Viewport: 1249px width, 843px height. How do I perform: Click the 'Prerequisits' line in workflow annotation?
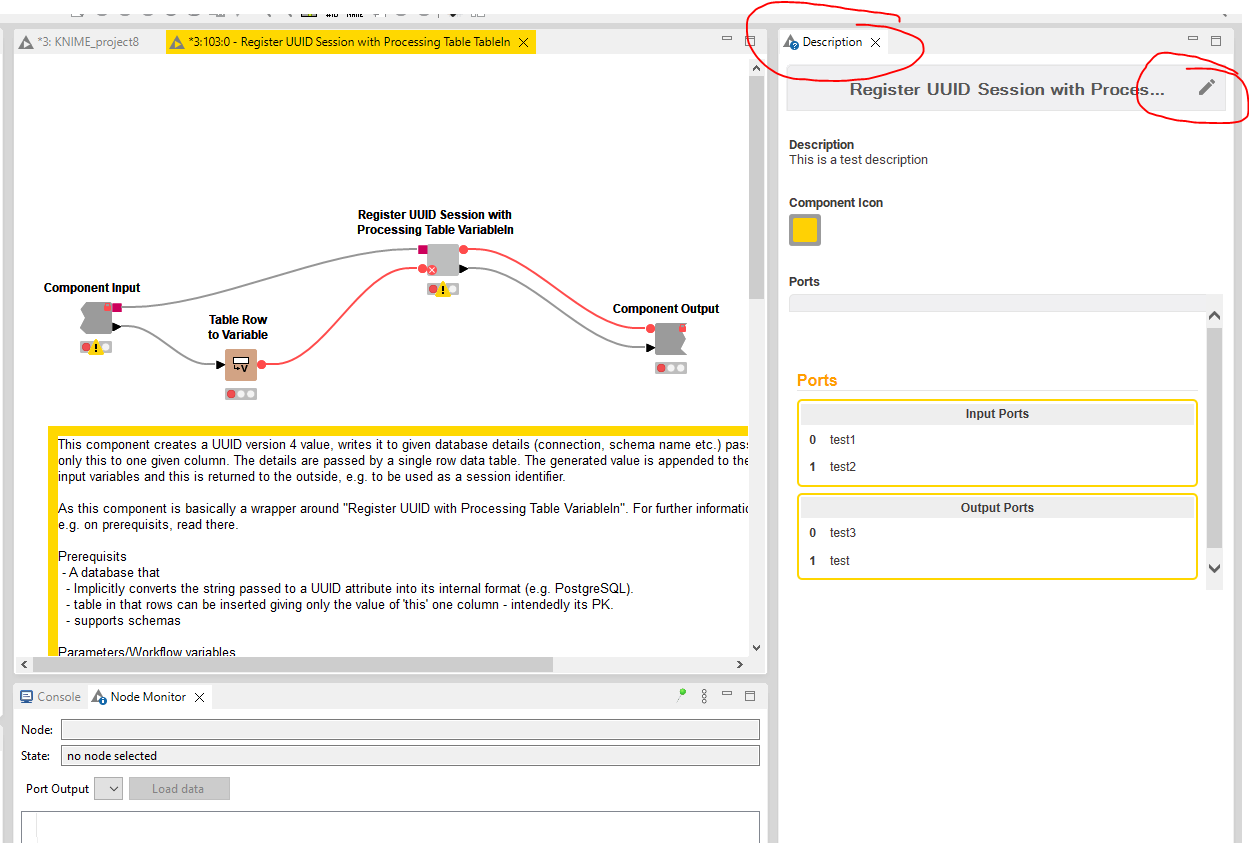tap(92, 557)
